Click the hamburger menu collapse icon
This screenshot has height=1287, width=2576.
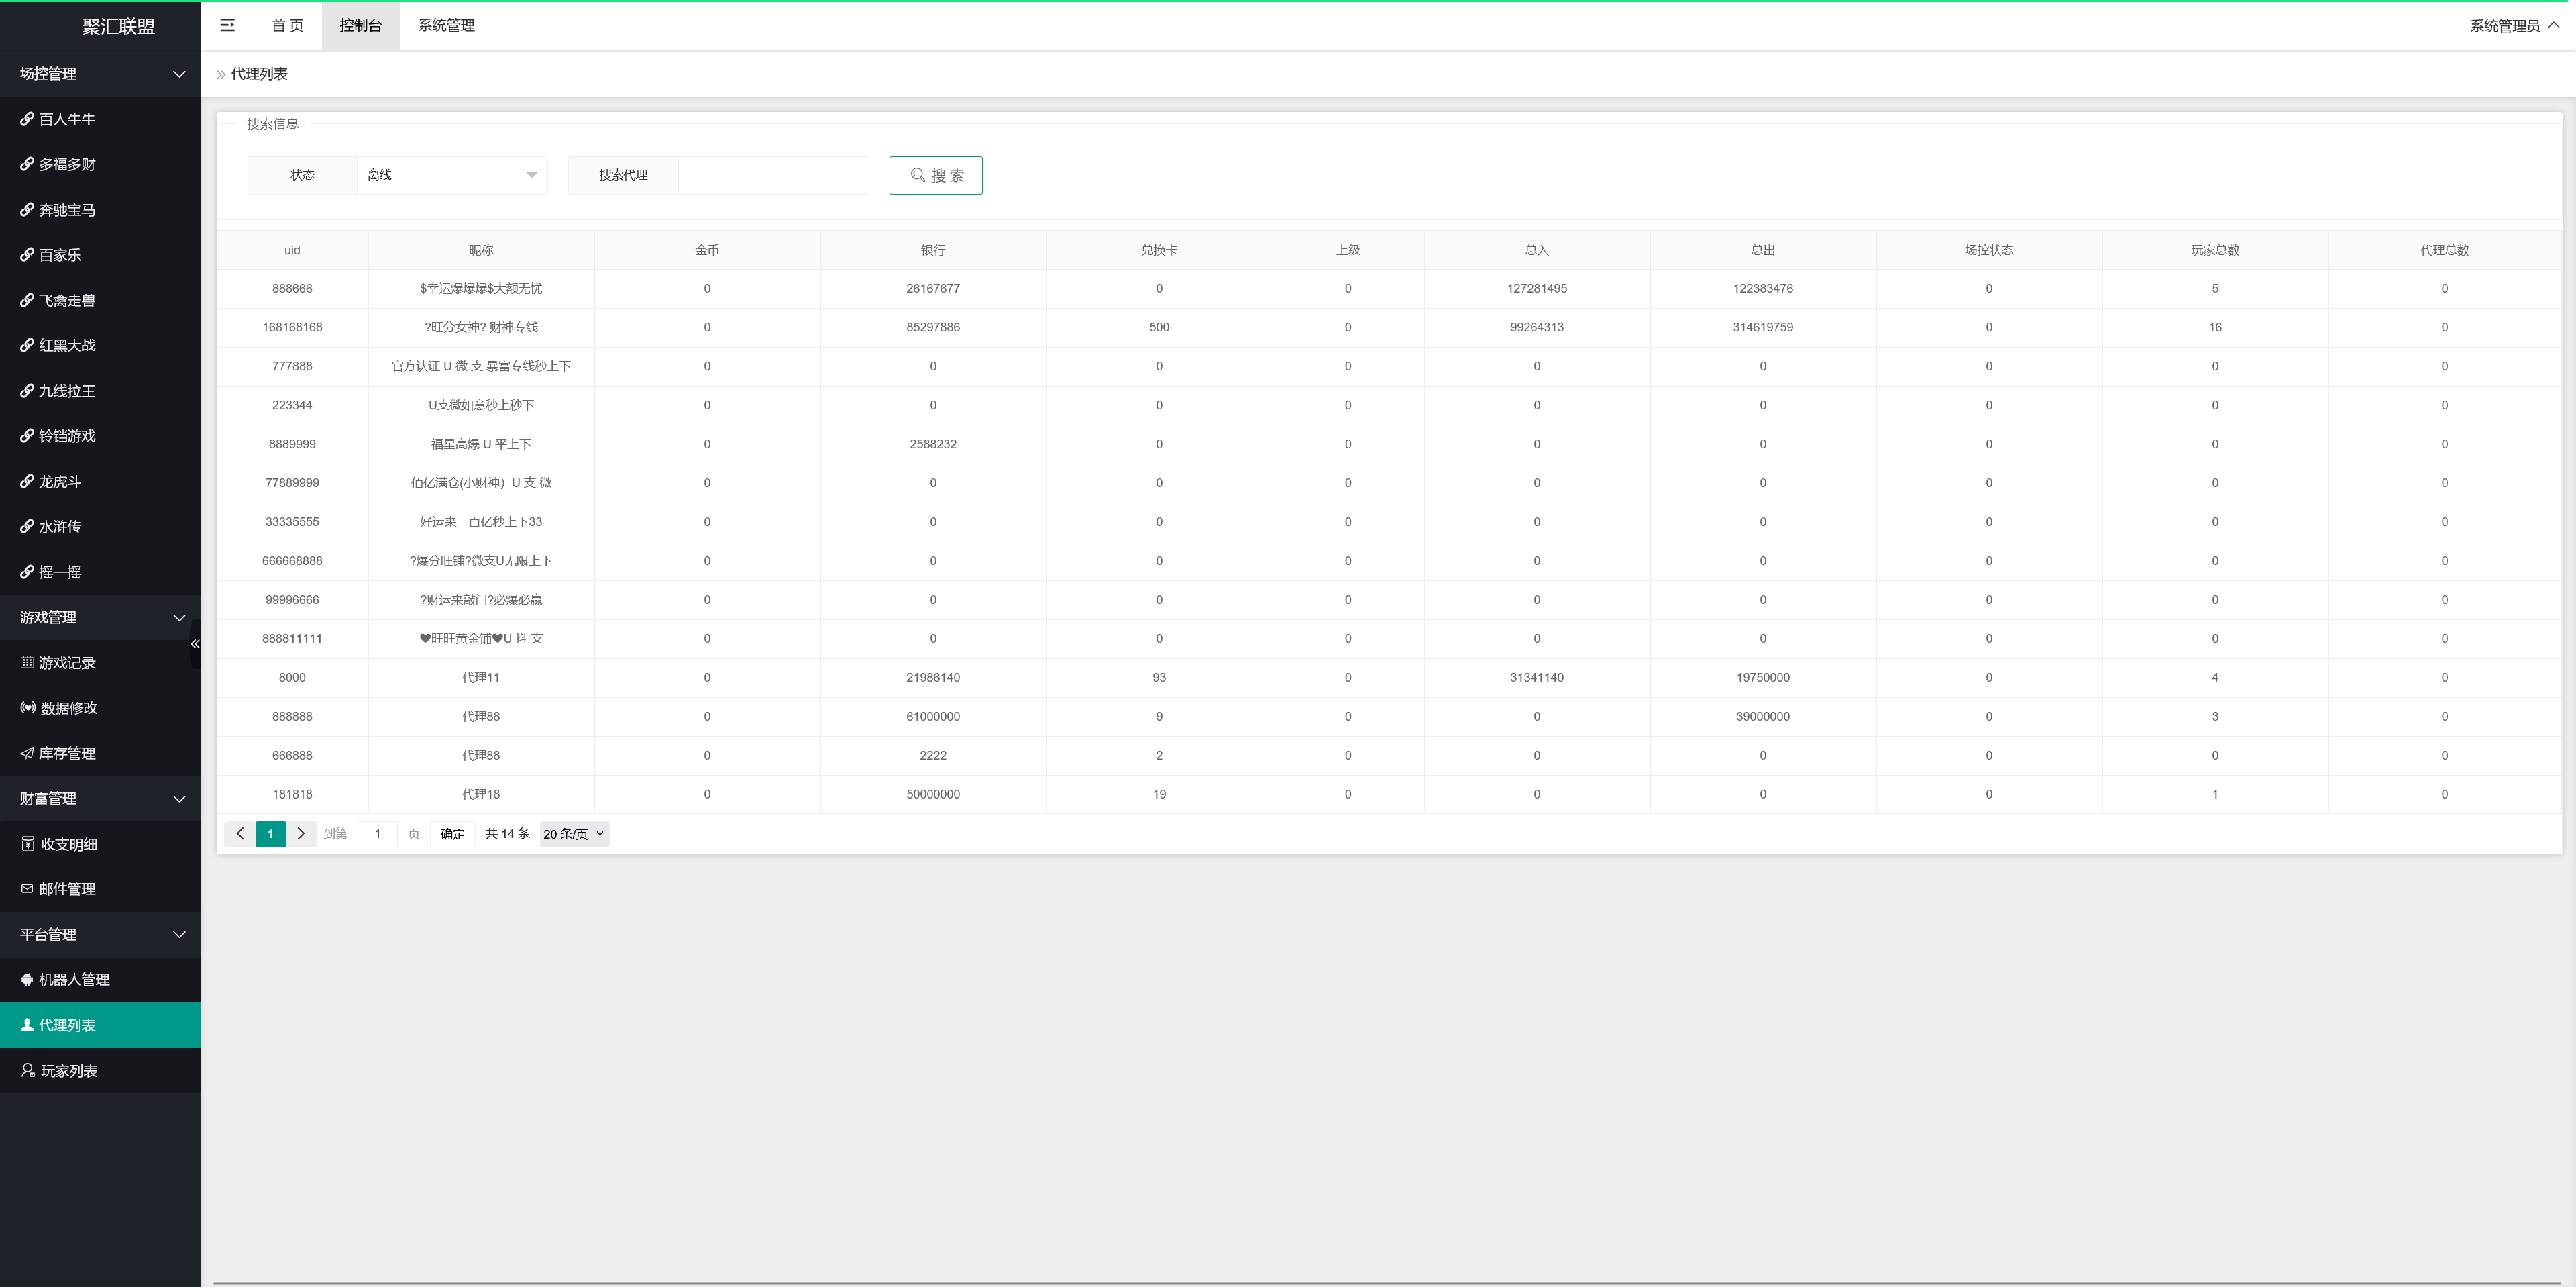pyautogui.click(x=227, y=25)
